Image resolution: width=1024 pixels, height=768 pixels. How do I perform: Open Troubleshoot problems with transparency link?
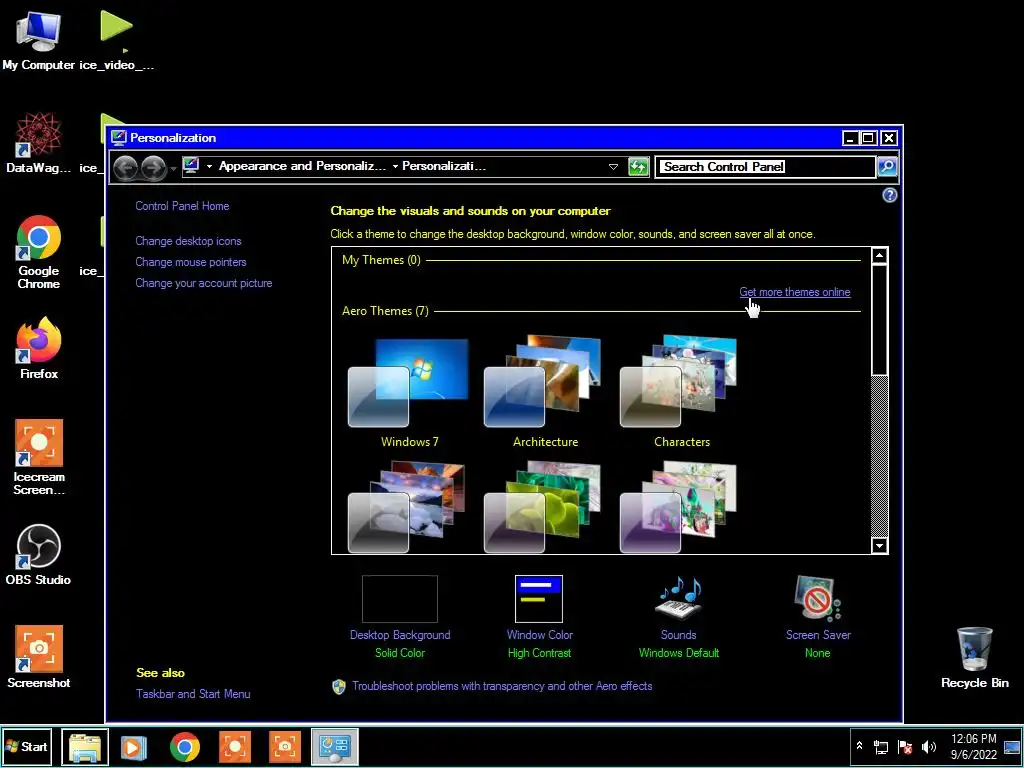pyautogui.click(x=502, y=686)
